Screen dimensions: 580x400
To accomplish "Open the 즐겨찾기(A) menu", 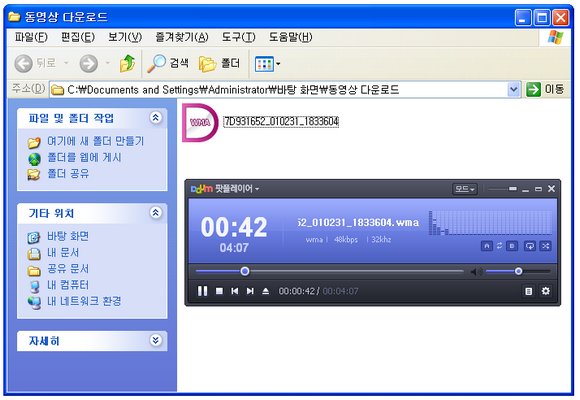I will [182, 37].
